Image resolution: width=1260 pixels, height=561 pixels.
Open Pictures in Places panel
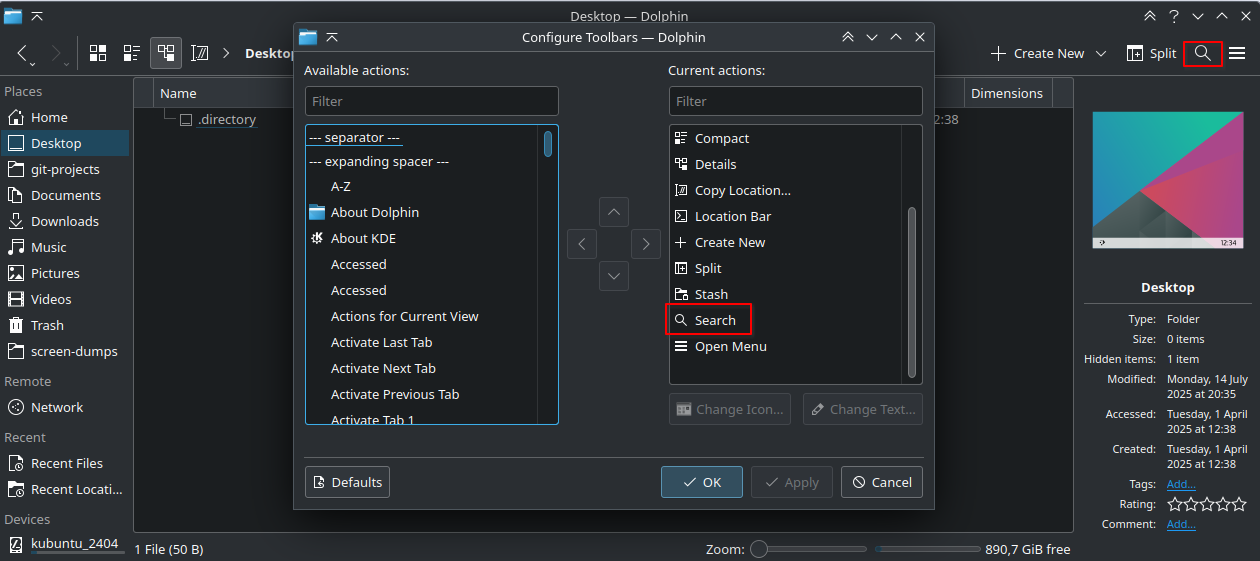click(65, 273)
